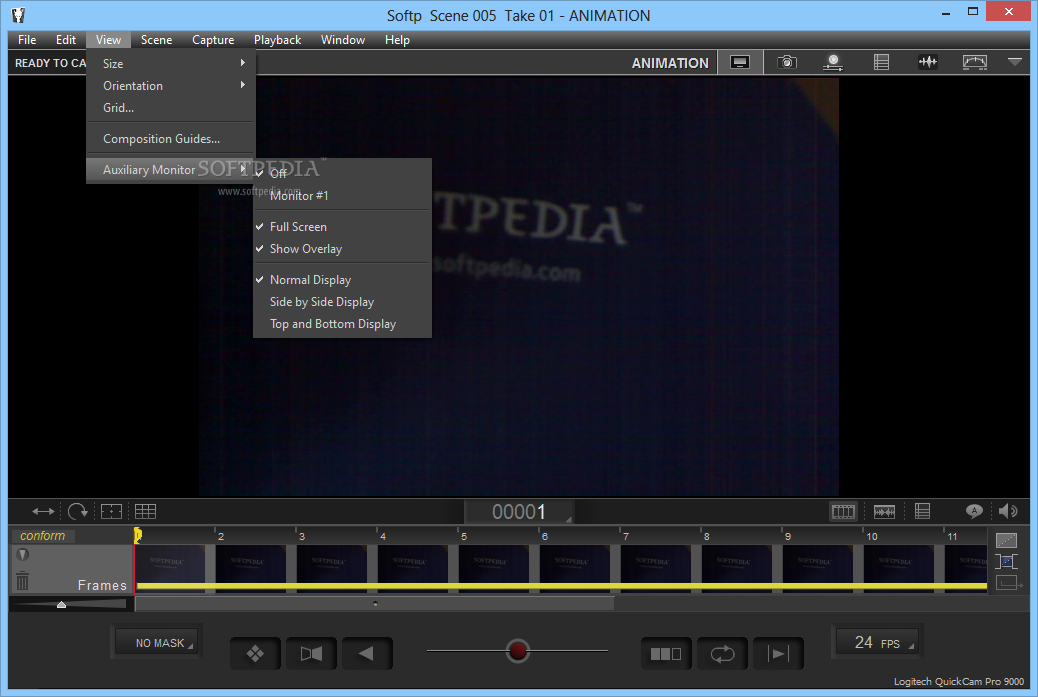Image resolution: width=1038 pixels, height=697 pixels.
Task: Click the speech bubble notes icon
Action: coord(974,511)
